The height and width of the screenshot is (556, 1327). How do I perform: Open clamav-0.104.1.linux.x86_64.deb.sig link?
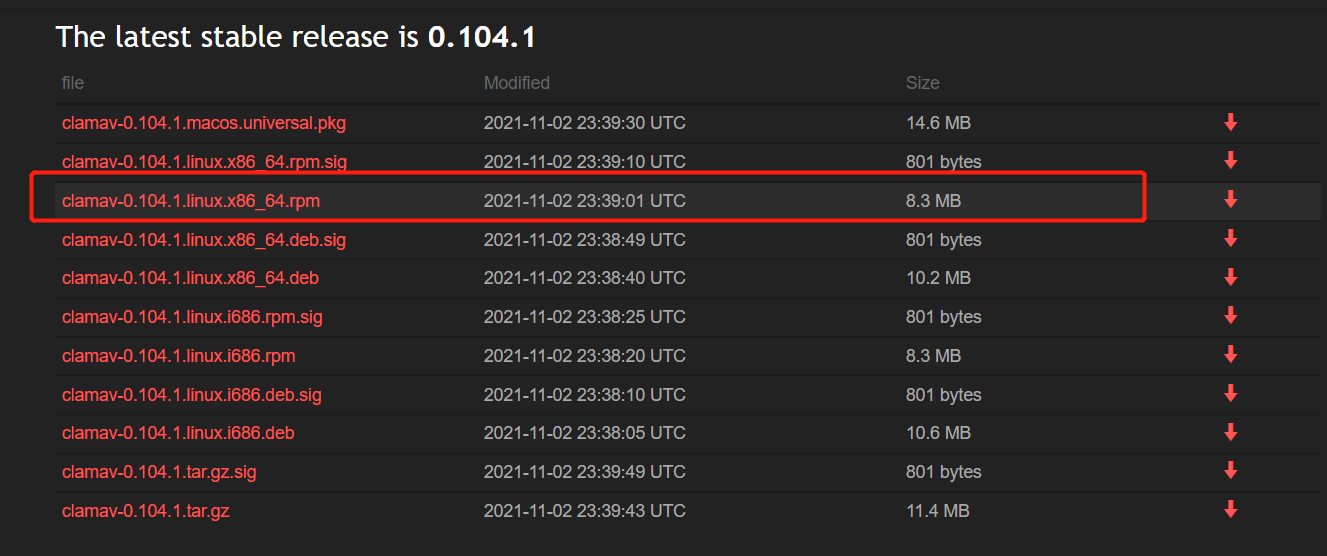tap(204, 240)
